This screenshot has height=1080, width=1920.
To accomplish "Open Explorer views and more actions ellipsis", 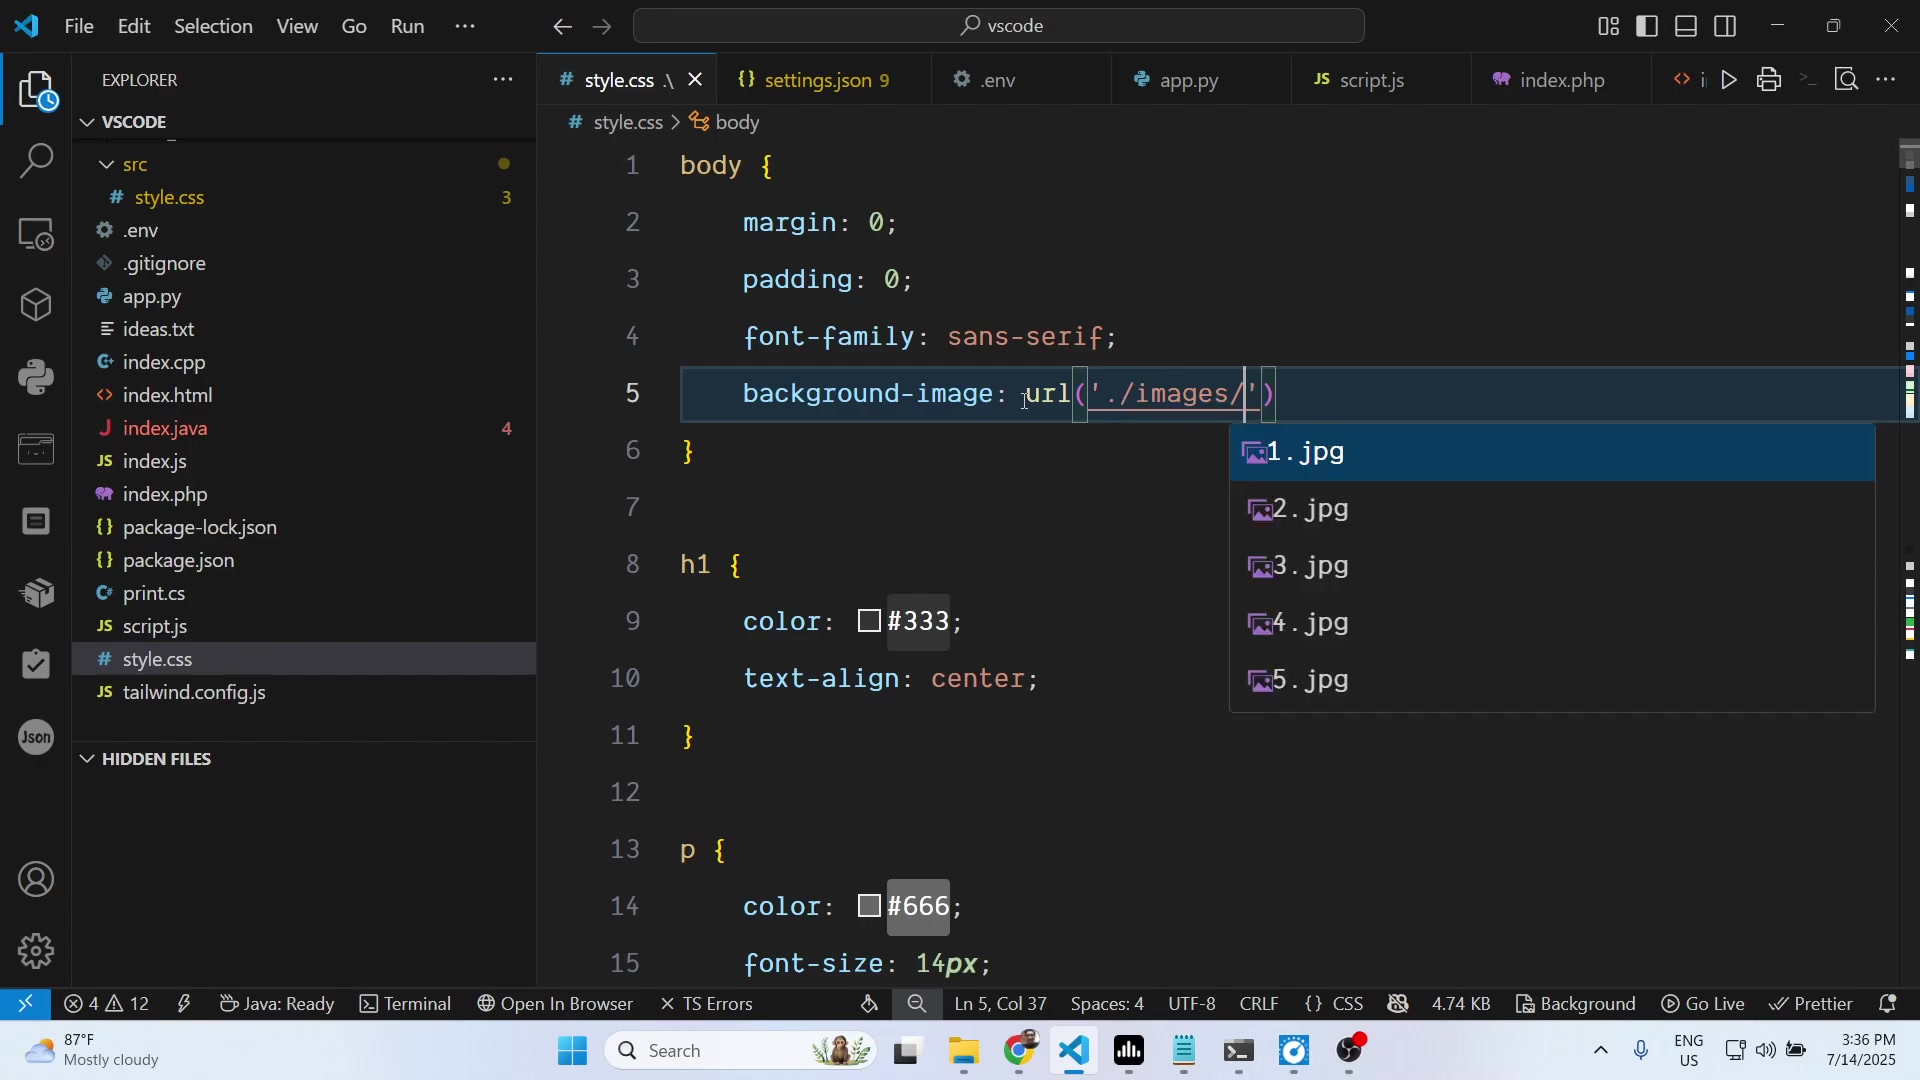I will (x=502, y=80).
